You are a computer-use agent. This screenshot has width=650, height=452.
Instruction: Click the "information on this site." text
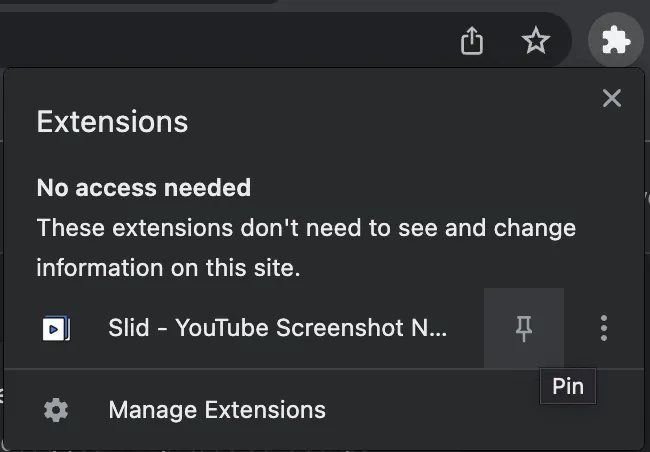tap(168, 268)
